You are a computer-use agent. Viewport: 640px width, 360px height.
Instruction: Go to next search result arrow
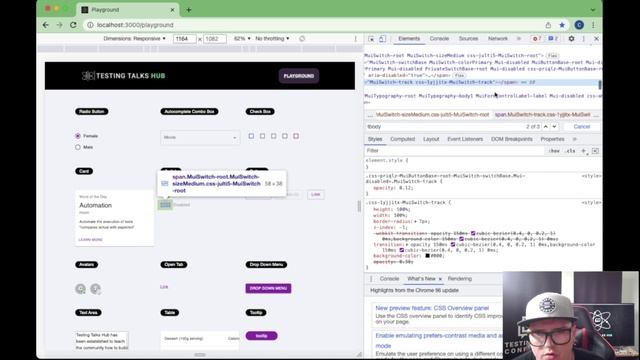554,127
